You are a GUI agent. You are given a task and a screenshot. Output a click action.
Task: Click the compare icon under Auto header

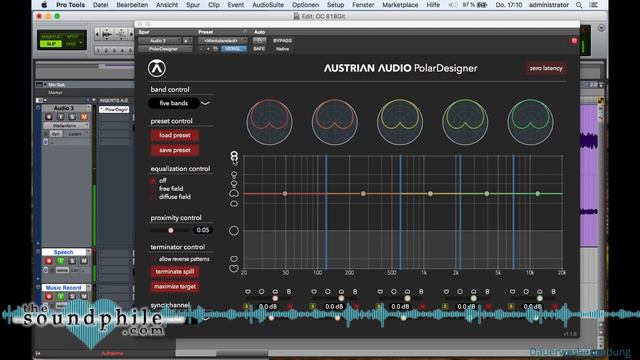coord(259,40)
